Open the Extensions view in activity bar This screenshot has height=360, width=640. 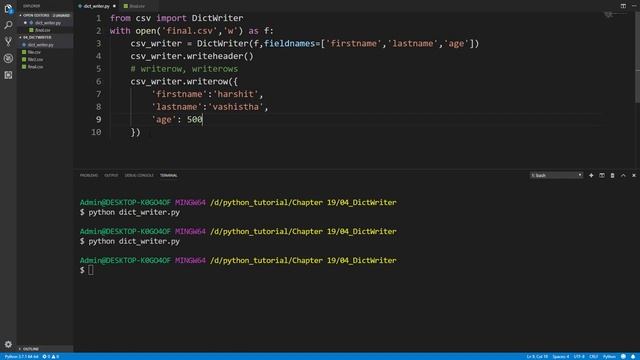8,75
